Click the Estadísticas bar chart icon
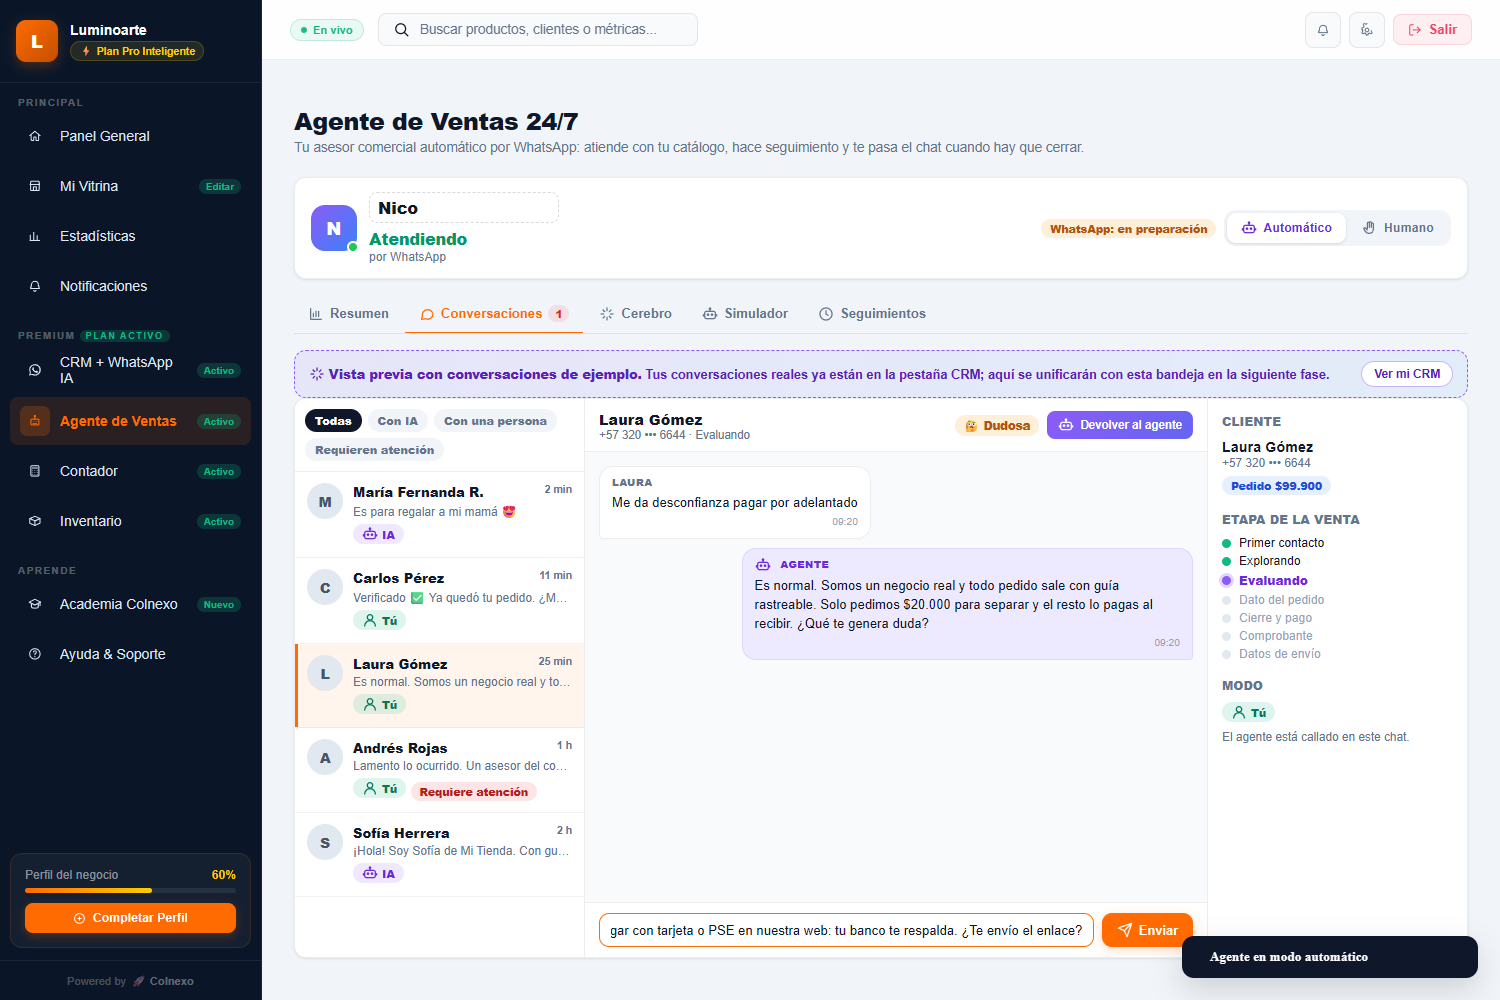 35,236
